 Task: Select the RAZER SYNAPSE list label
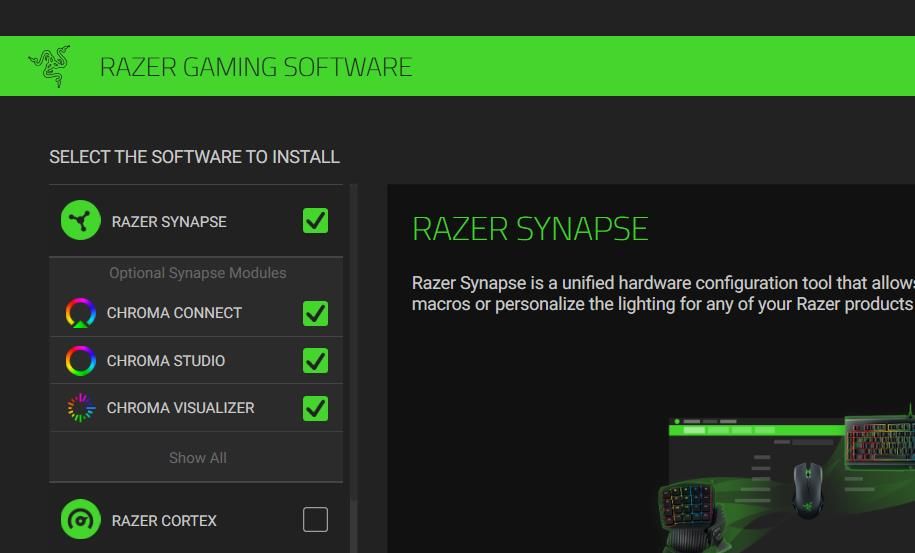(169, 222)
